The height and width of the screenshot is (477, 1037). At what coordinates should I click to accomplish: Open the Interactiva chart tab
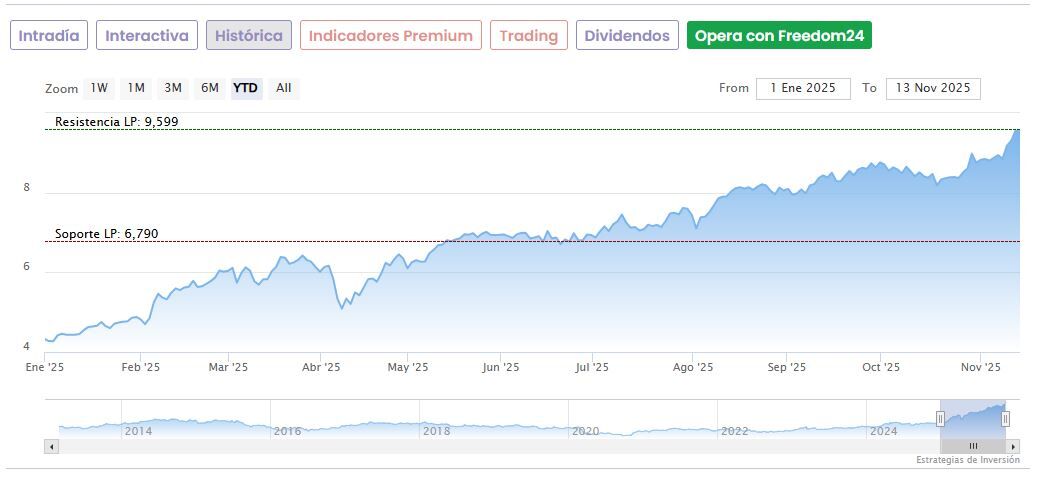[147, 36]
